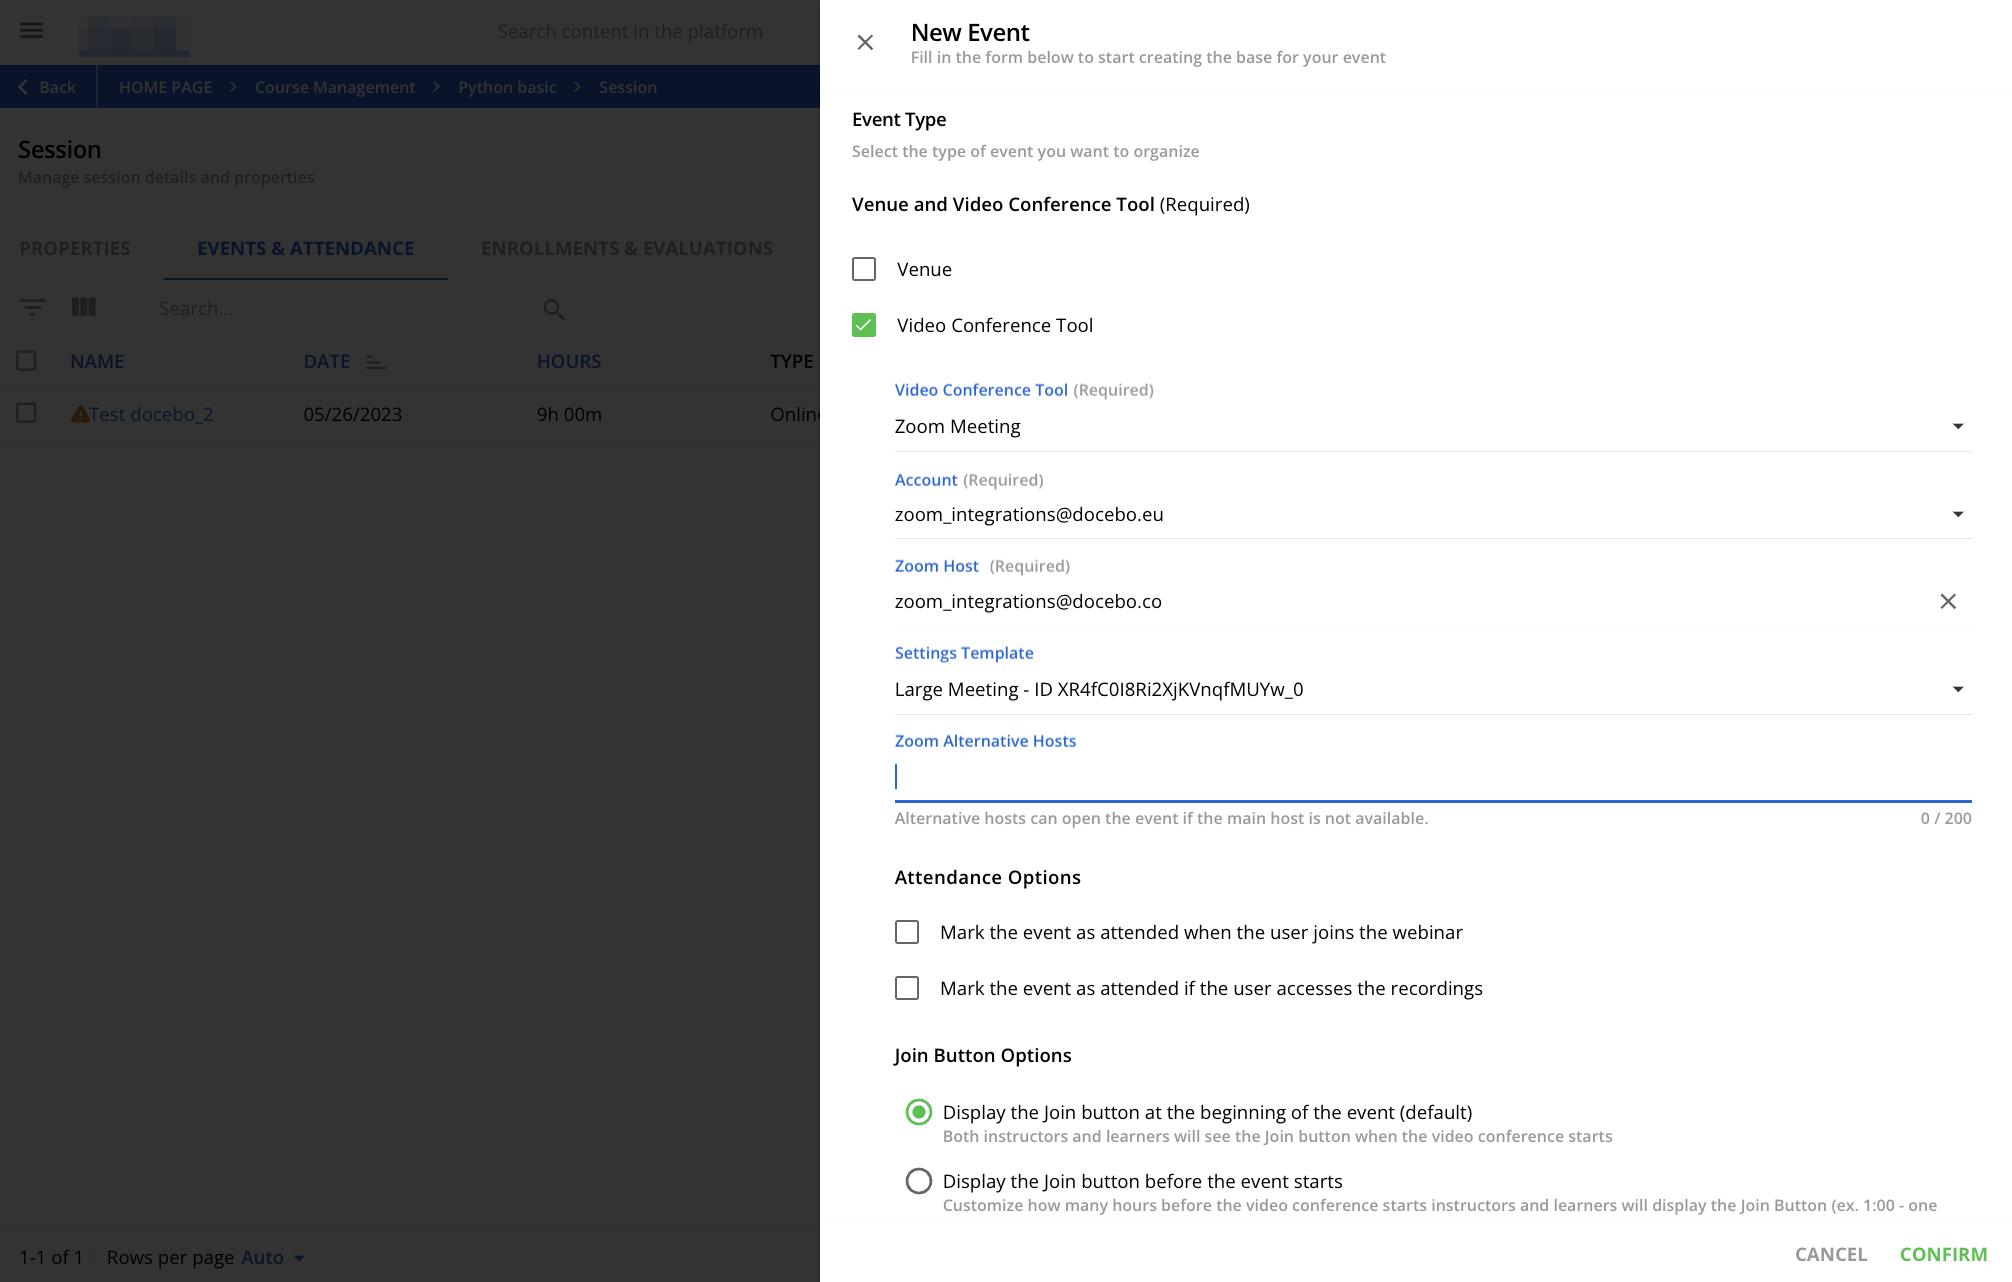Enable mark attended when user joins webinar
The width and height of the screenshot is (2012, 1282).
(907, 932)
